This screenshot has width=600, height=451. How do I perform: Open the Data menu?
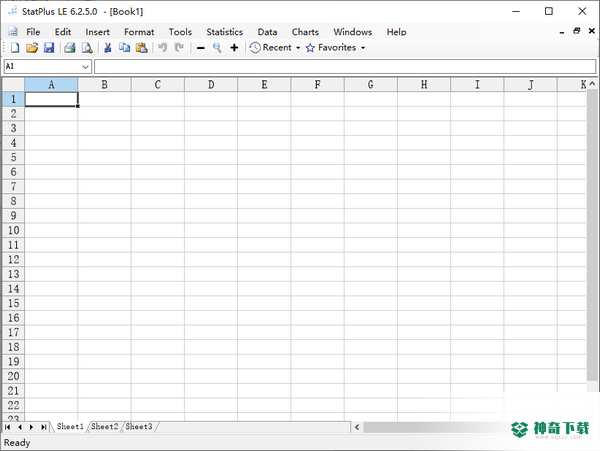coord(267,32)
